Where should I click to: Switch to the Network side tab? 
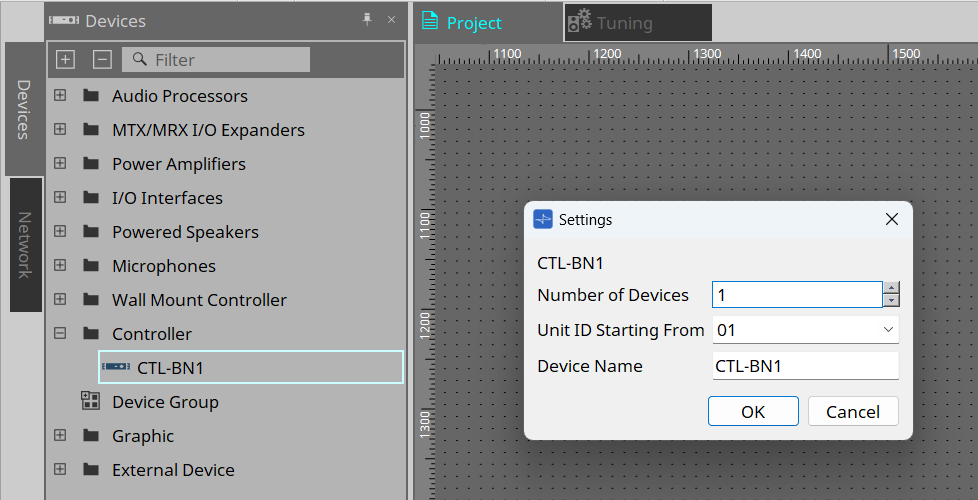pyautogui.click(x=26, y=244)
